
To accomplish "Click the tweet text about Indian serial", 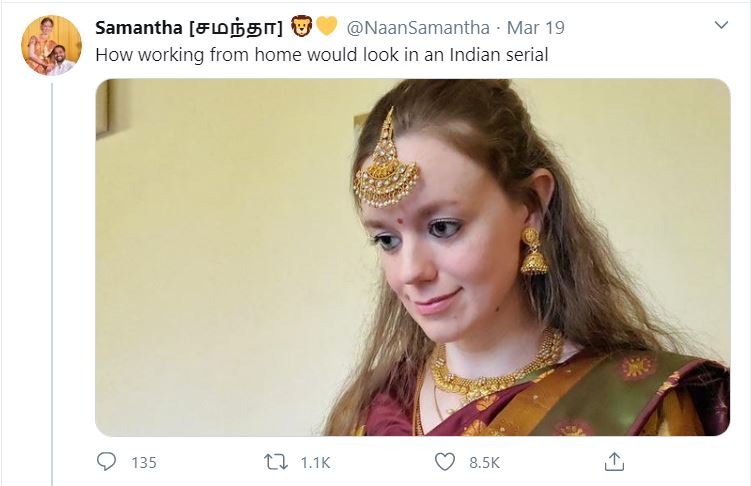I will pos(321,54).
